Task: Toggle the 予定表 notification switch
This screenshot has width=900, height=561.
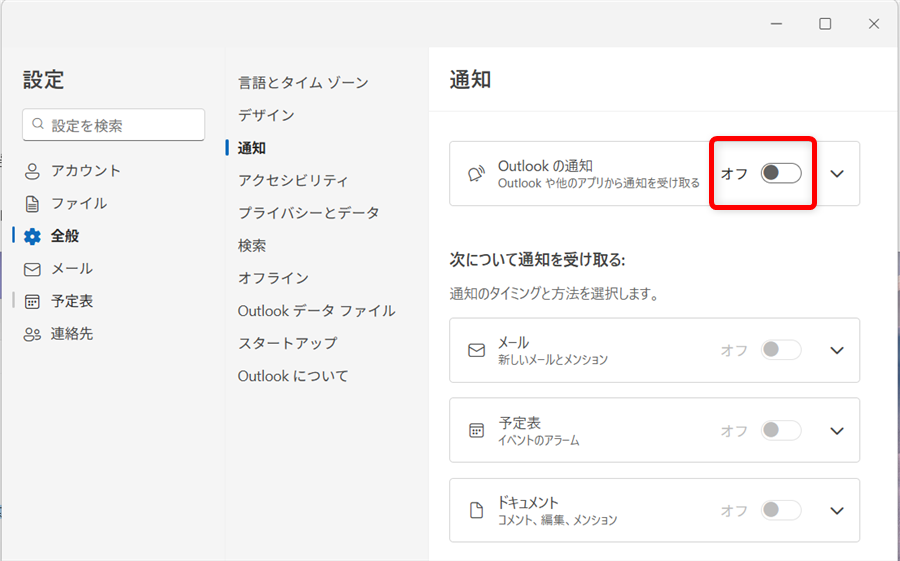Action: 781,430
